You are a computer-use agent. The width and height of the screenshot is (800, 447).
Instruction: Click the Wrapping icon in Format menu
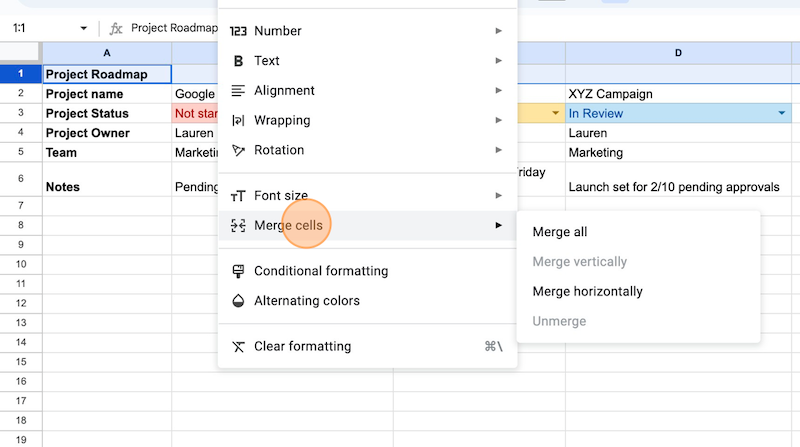[x=238, y=120]
